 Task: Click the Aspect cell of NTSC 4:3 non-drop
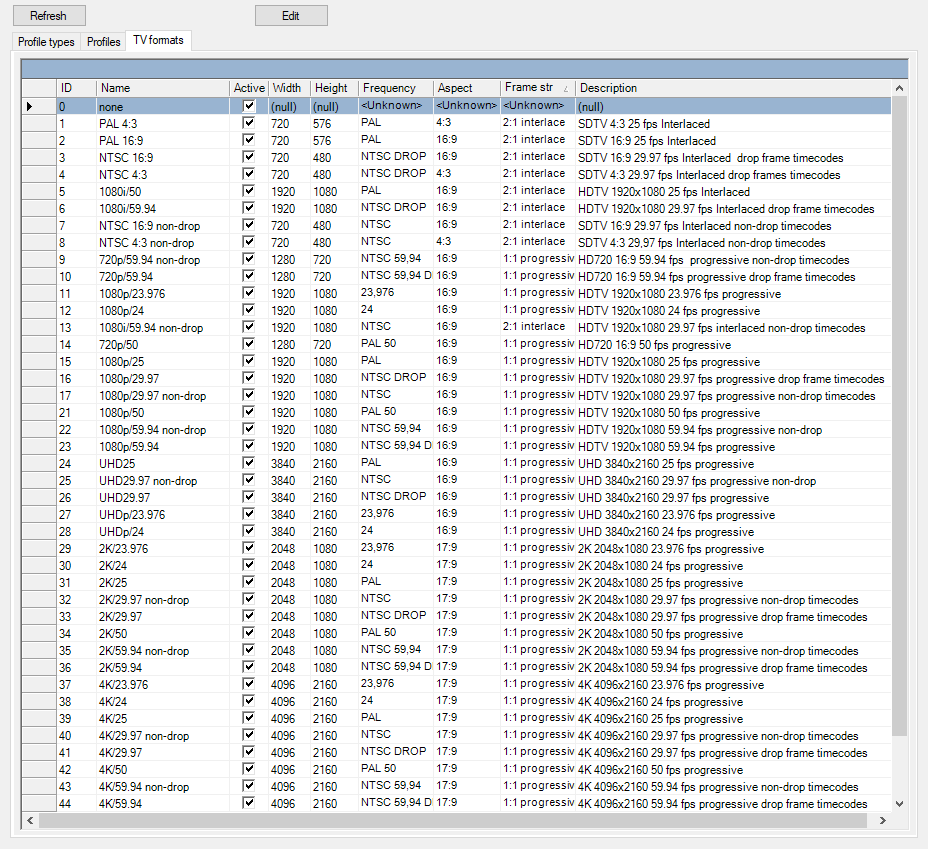[x=467, y=242]
